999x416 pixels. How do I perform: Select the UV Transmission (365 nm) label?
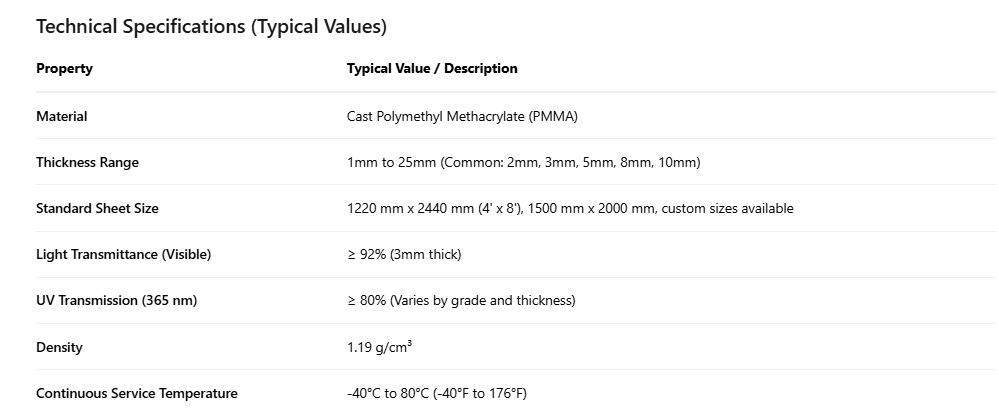(x=115, y=301)
